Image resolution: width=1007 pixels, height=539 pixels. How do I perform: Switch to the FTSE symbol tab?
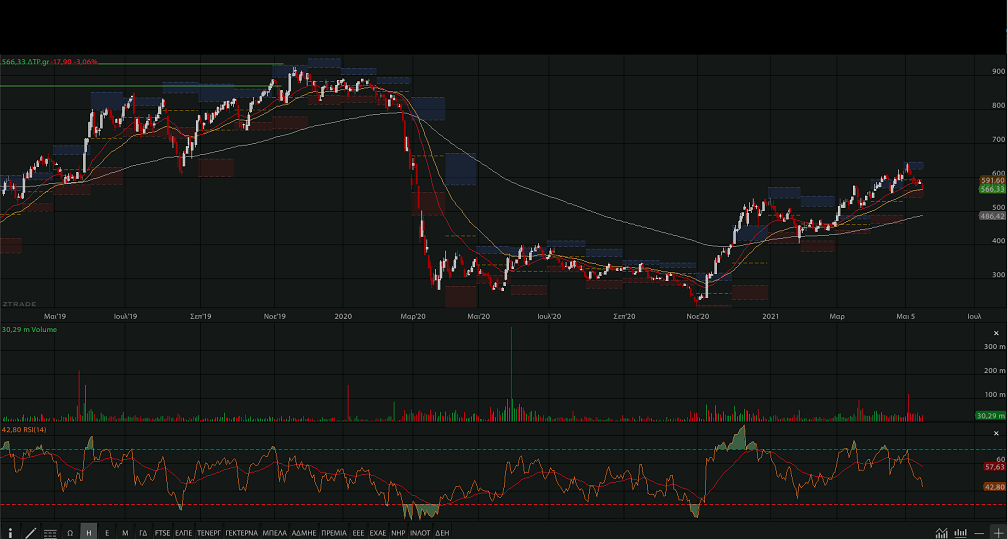click(x=163, y=533)
